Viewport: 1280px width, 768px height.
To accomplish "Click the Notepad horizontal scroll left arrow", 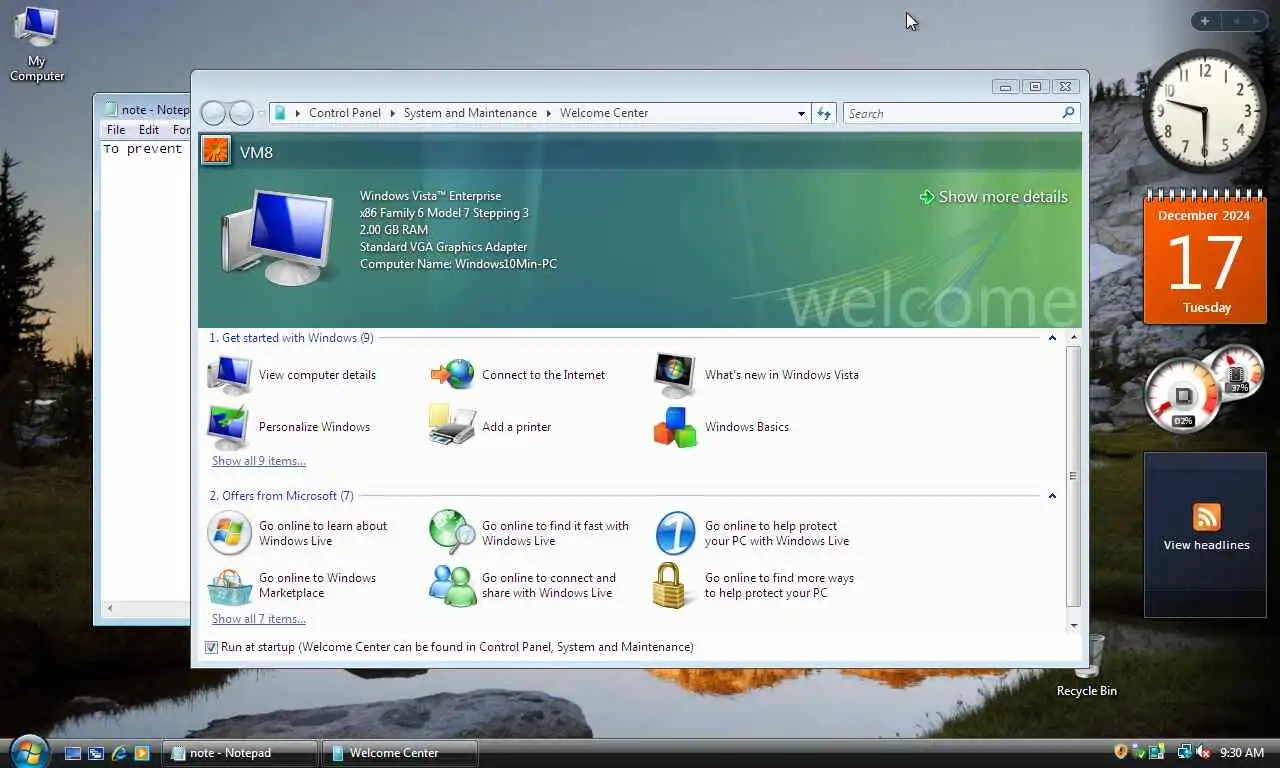I will pyautogui.click(x=110, y=608).
